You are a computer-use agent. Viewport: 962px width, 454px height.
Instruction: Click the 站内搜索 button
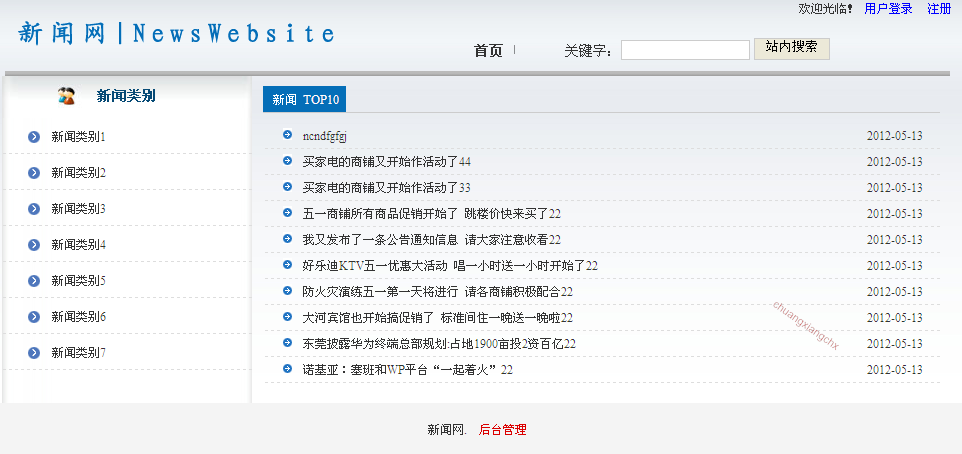pyautogui.click(x=791, y=48)
